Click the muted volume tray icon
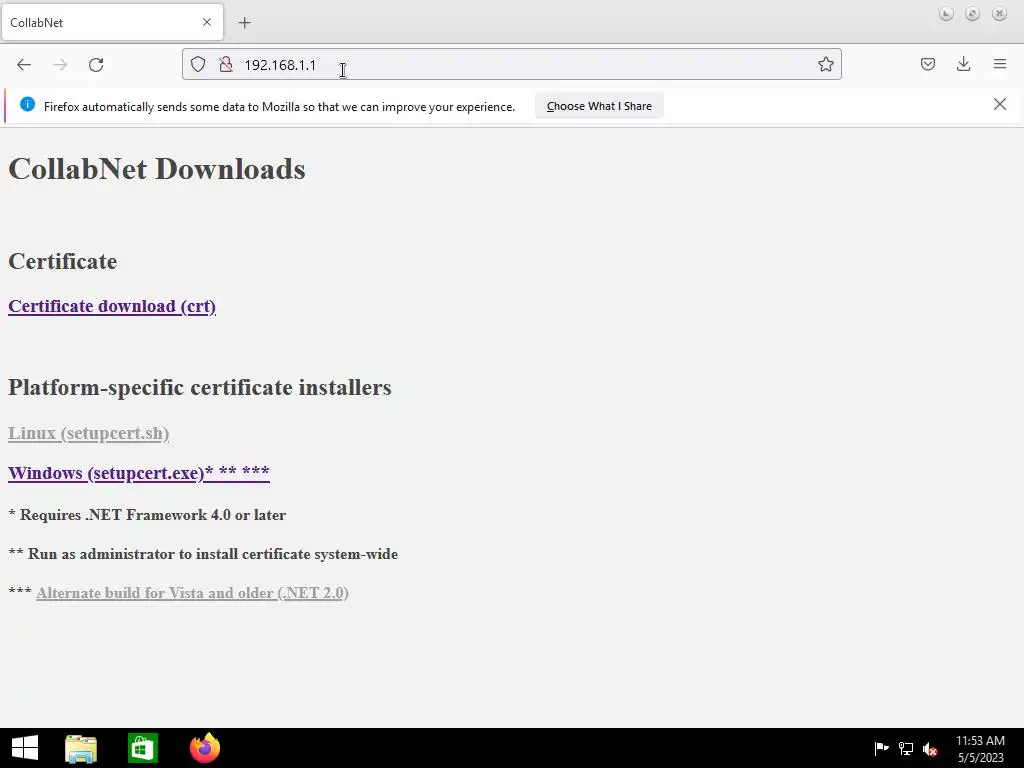 click(930, 749)
